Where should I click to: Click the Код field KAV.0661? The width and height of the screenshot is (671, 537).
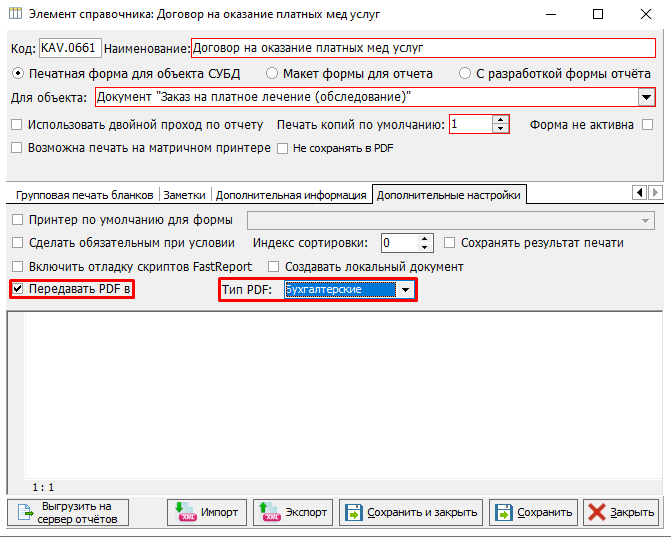tap(70, 48)
